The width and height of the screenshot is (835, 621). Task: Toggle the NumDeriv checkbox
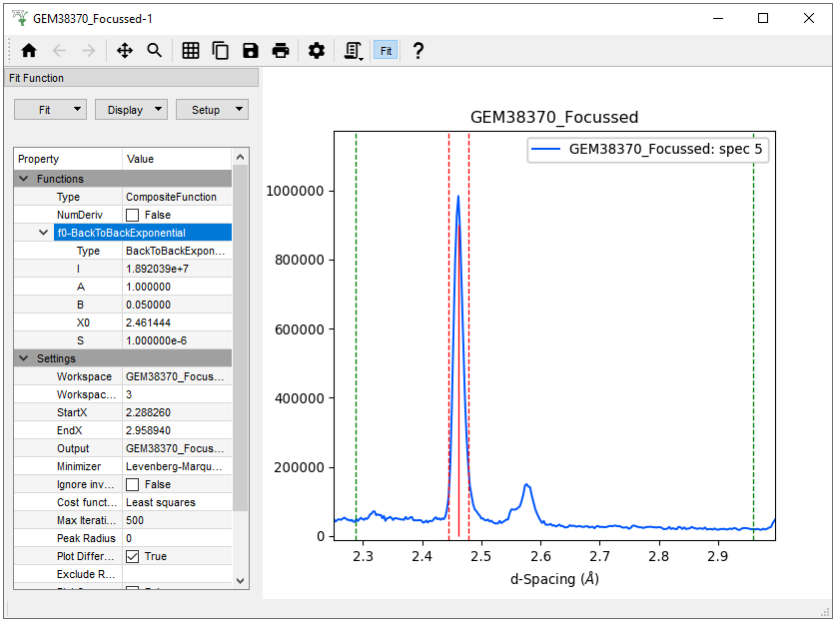pyautogui.click(x=132, y=215)
